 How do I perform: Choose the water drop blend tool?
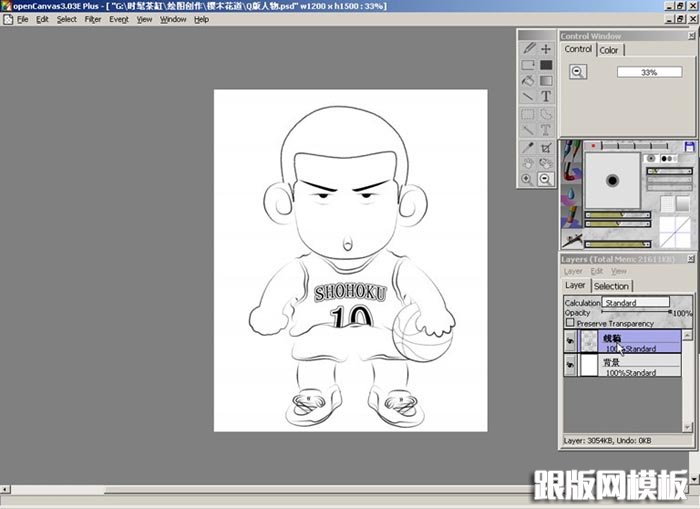point(571,194)
